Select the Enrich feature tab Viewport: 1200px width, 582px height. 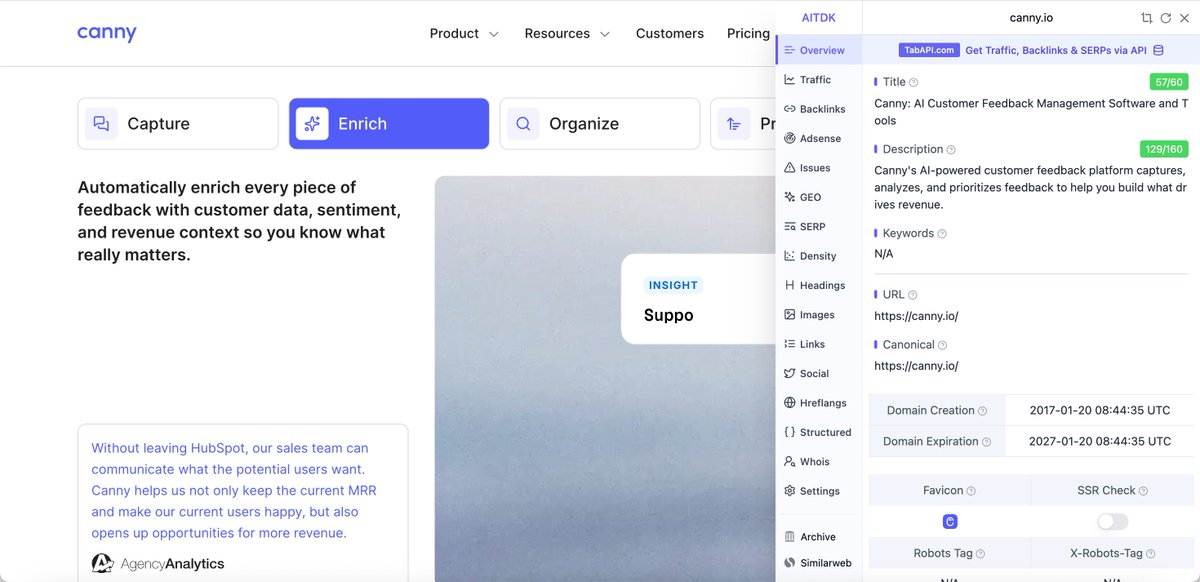click(389, 124)
